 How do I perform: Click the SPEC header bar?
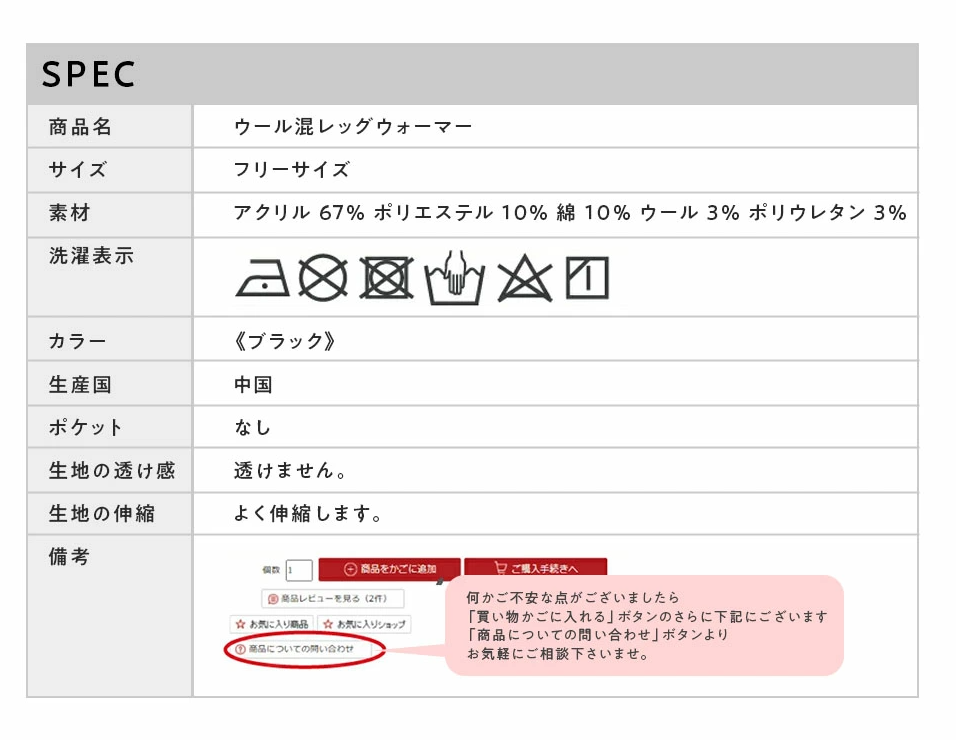(472, 75)
